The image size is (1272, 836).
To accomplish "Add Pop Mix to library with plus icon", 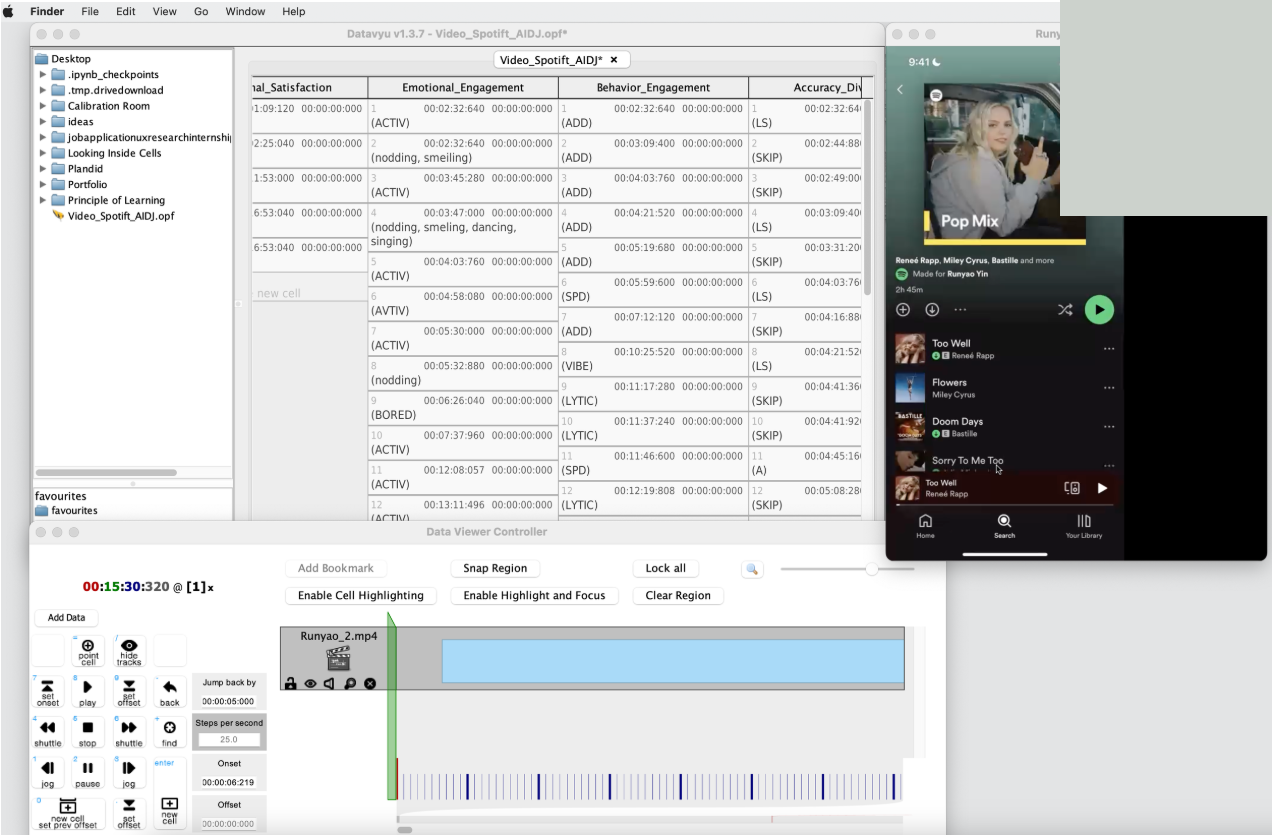I will pos(903,310).
